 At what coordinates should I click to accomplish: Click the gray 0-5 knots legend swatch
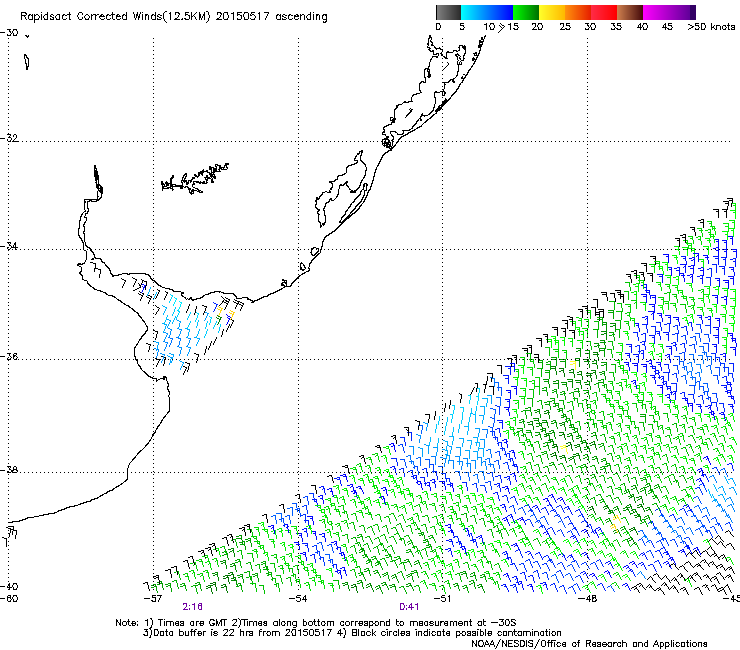point(448,12)
